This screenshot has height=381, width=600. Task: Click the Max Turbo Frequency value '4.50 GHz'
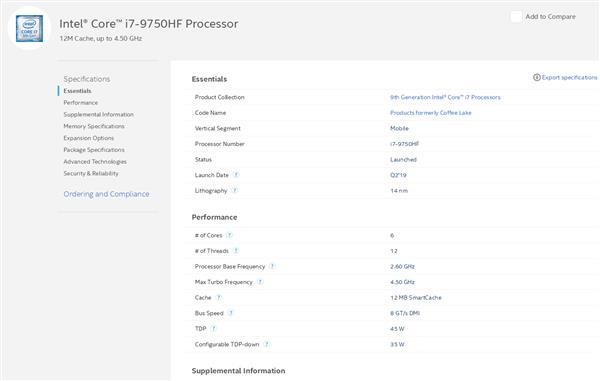pyautogui.click(x=403, y=282)
